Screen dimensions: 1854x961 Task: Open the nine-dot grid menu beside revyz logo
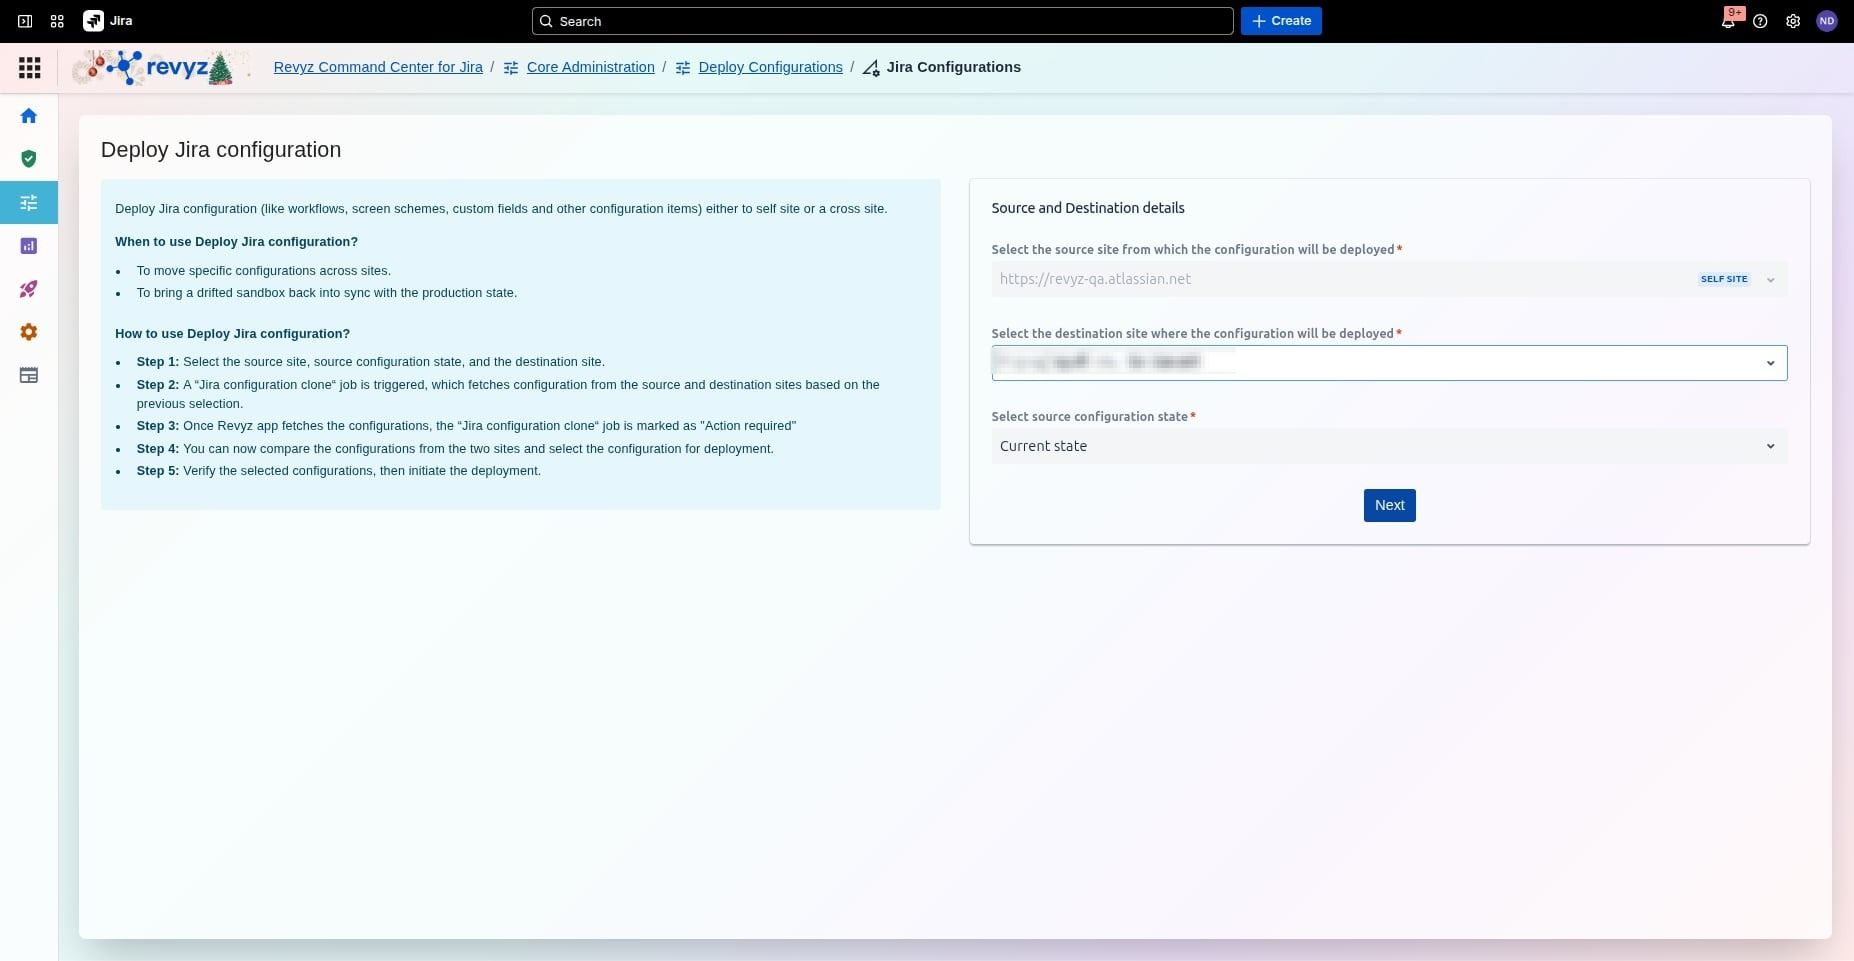pyautogui.click(x=30, y=68)
